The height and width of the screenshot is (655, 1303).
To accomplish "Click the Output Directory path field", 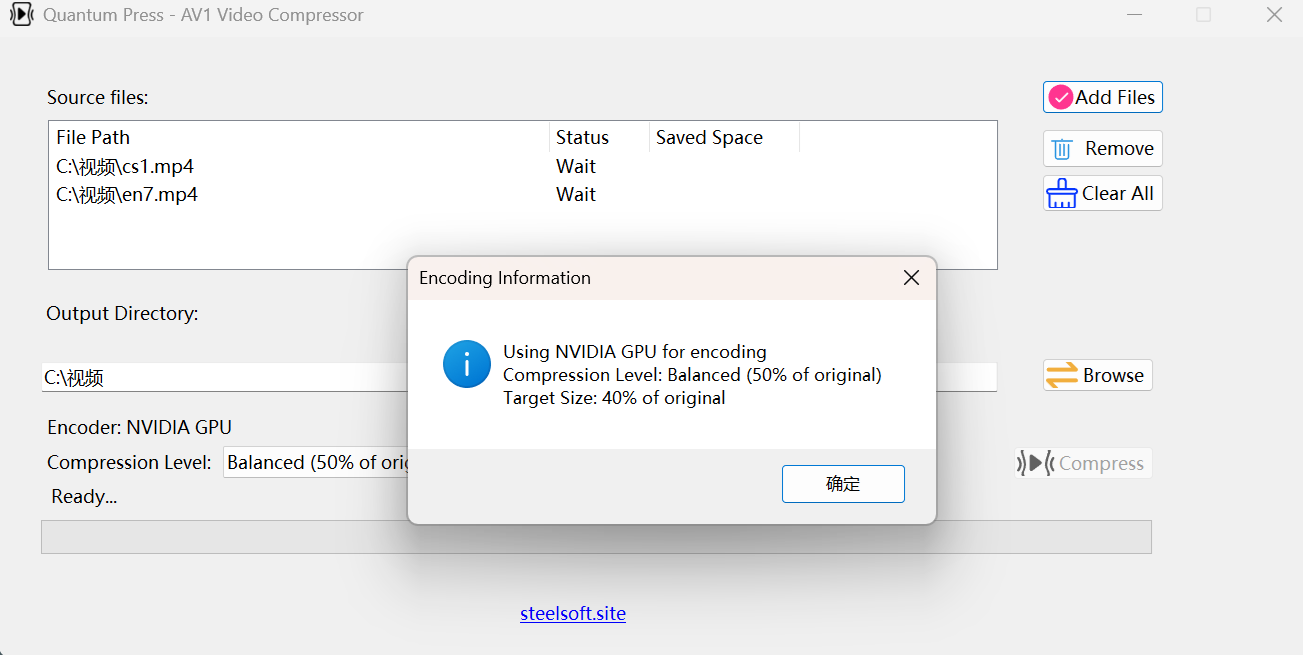I will pyautogui.click(x=200, y=377).
